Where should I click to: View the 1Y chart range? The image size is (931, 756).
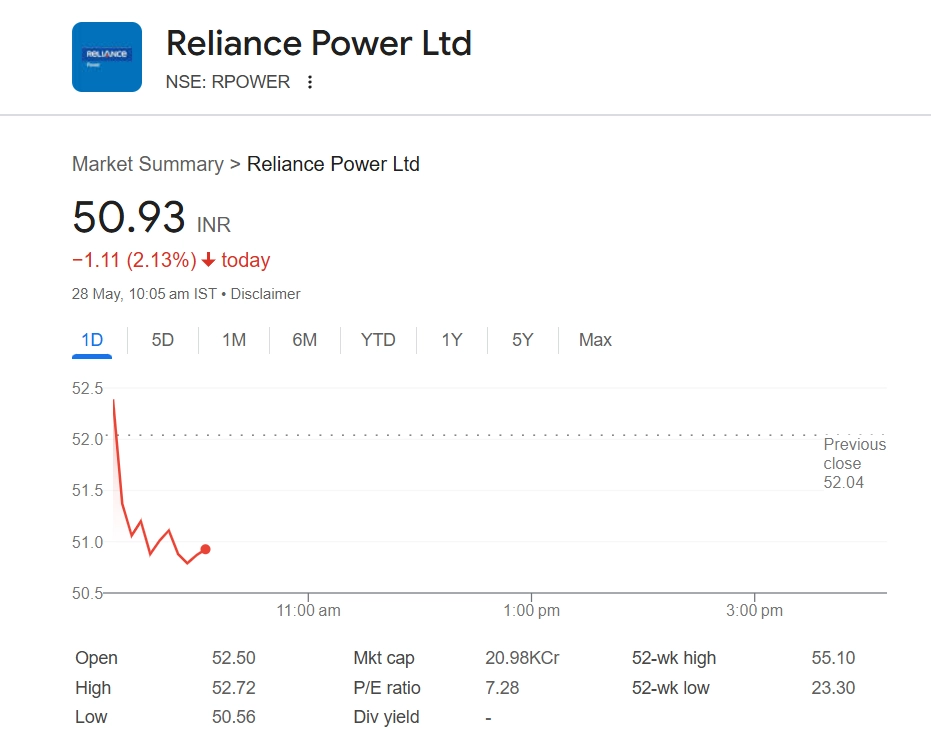pos(452,340)
